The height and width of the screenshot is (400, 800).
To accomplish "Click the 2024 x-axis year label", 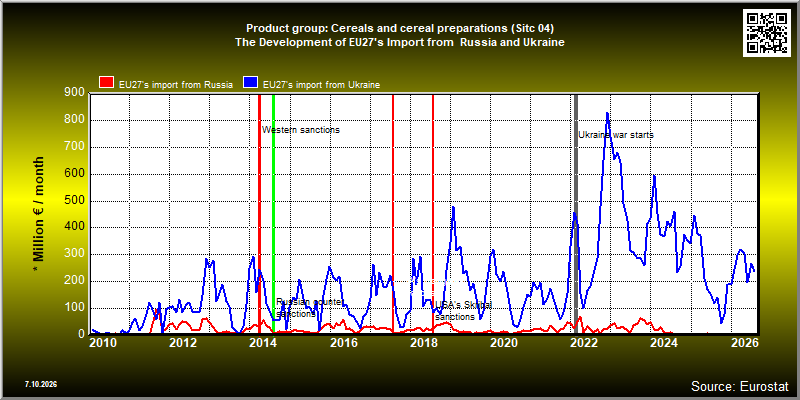I will [x=664, y=343].
